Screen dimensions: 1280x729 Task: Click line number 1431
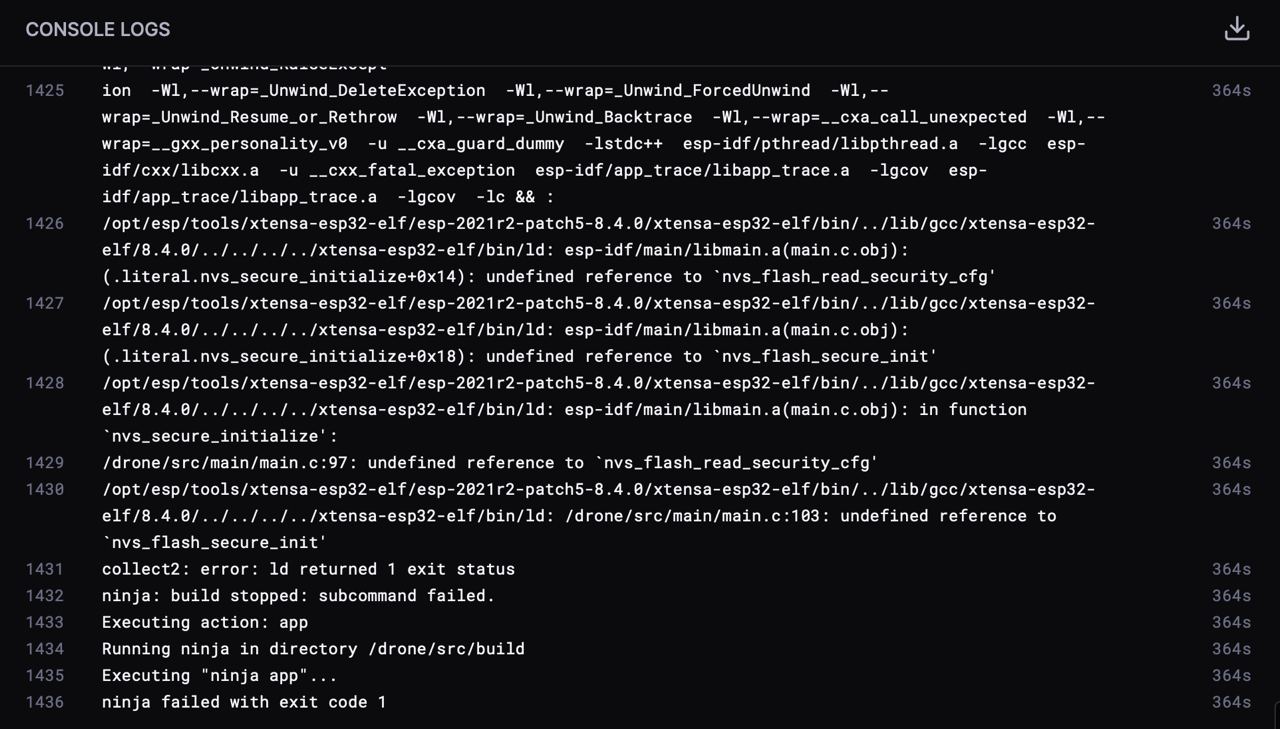[x=45, y=569]
